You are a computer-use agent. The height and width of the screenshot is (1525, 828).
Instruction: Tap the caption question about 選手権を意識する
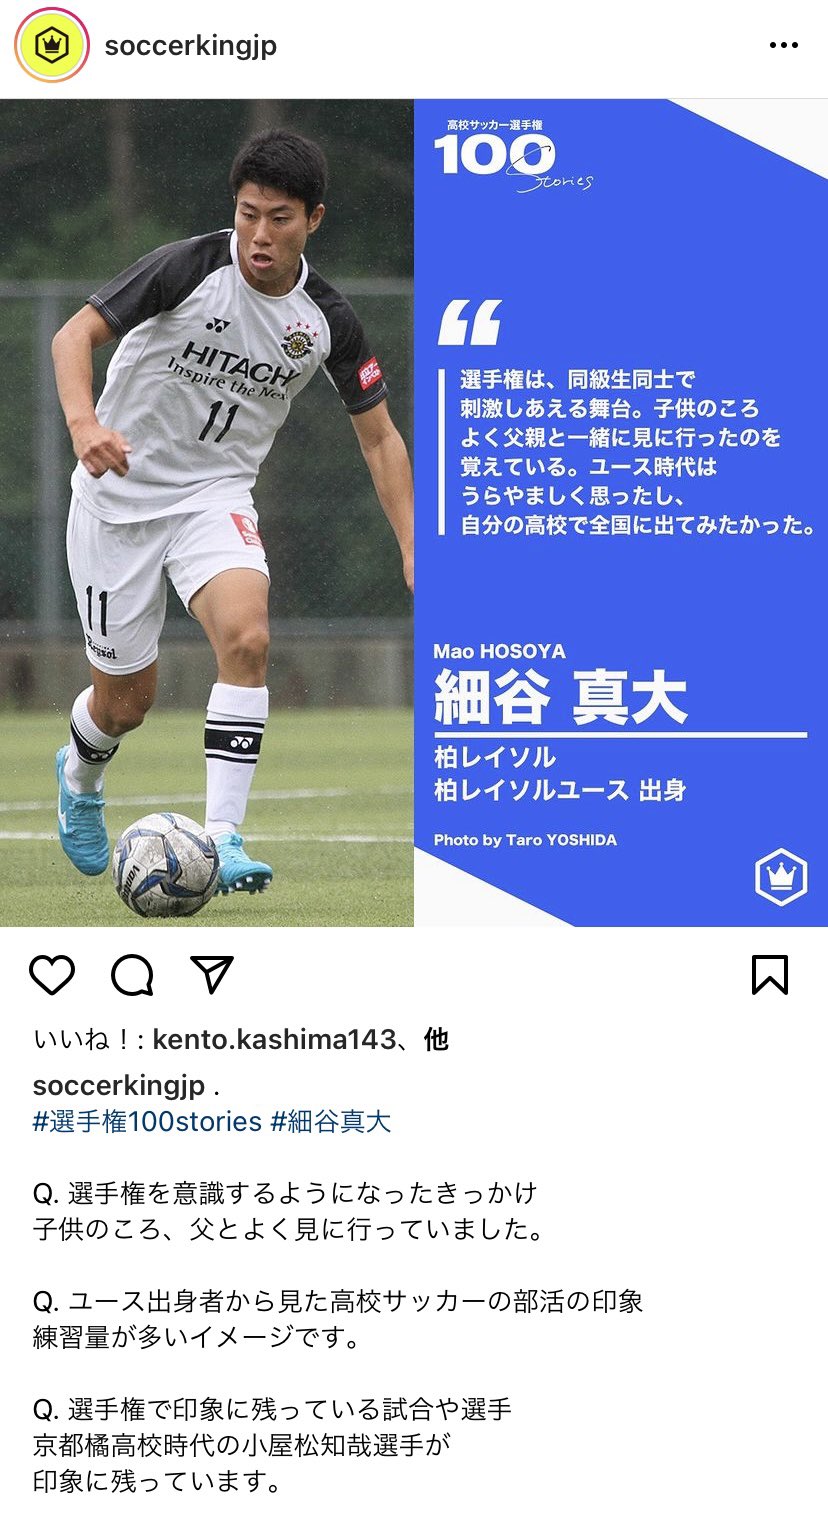[x=285, y=1193]
